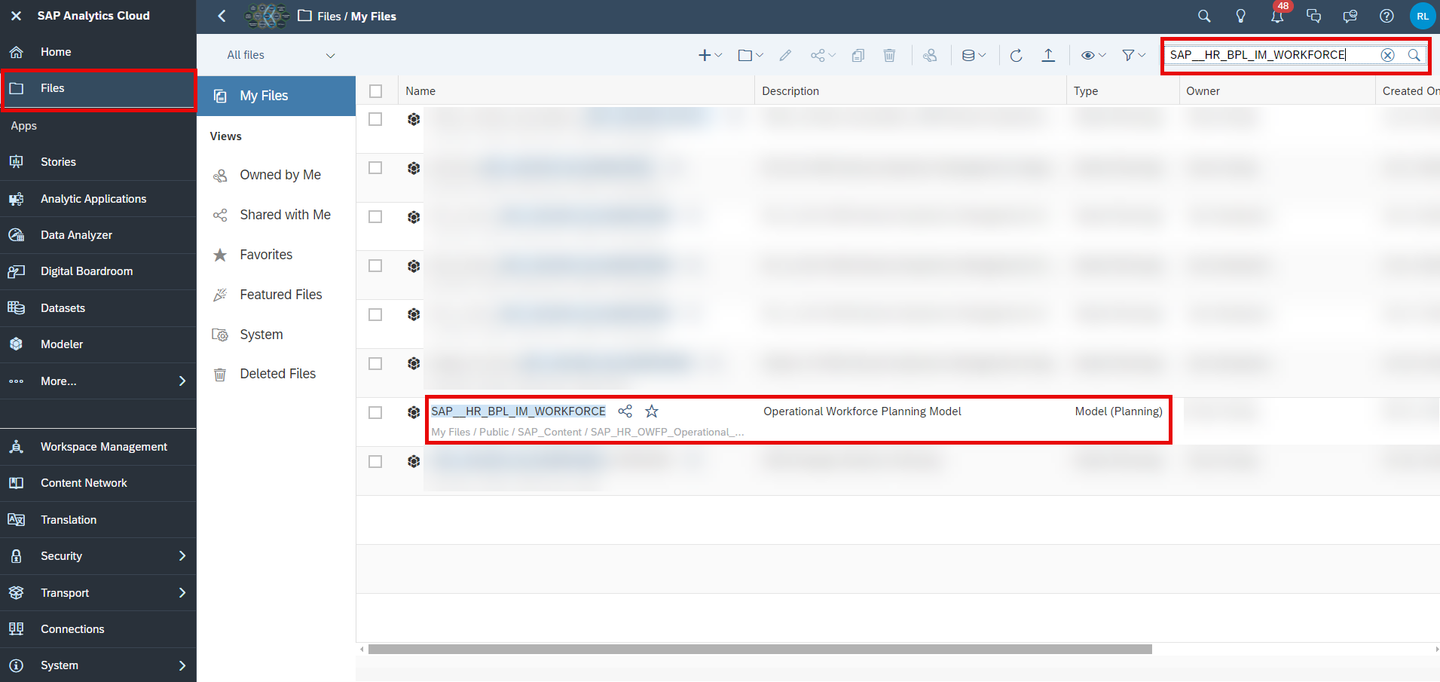
Task: Share SAP__HR_BPL_IM_WORKFORCE using its row share icon
Action: click(x=625, y=411)
